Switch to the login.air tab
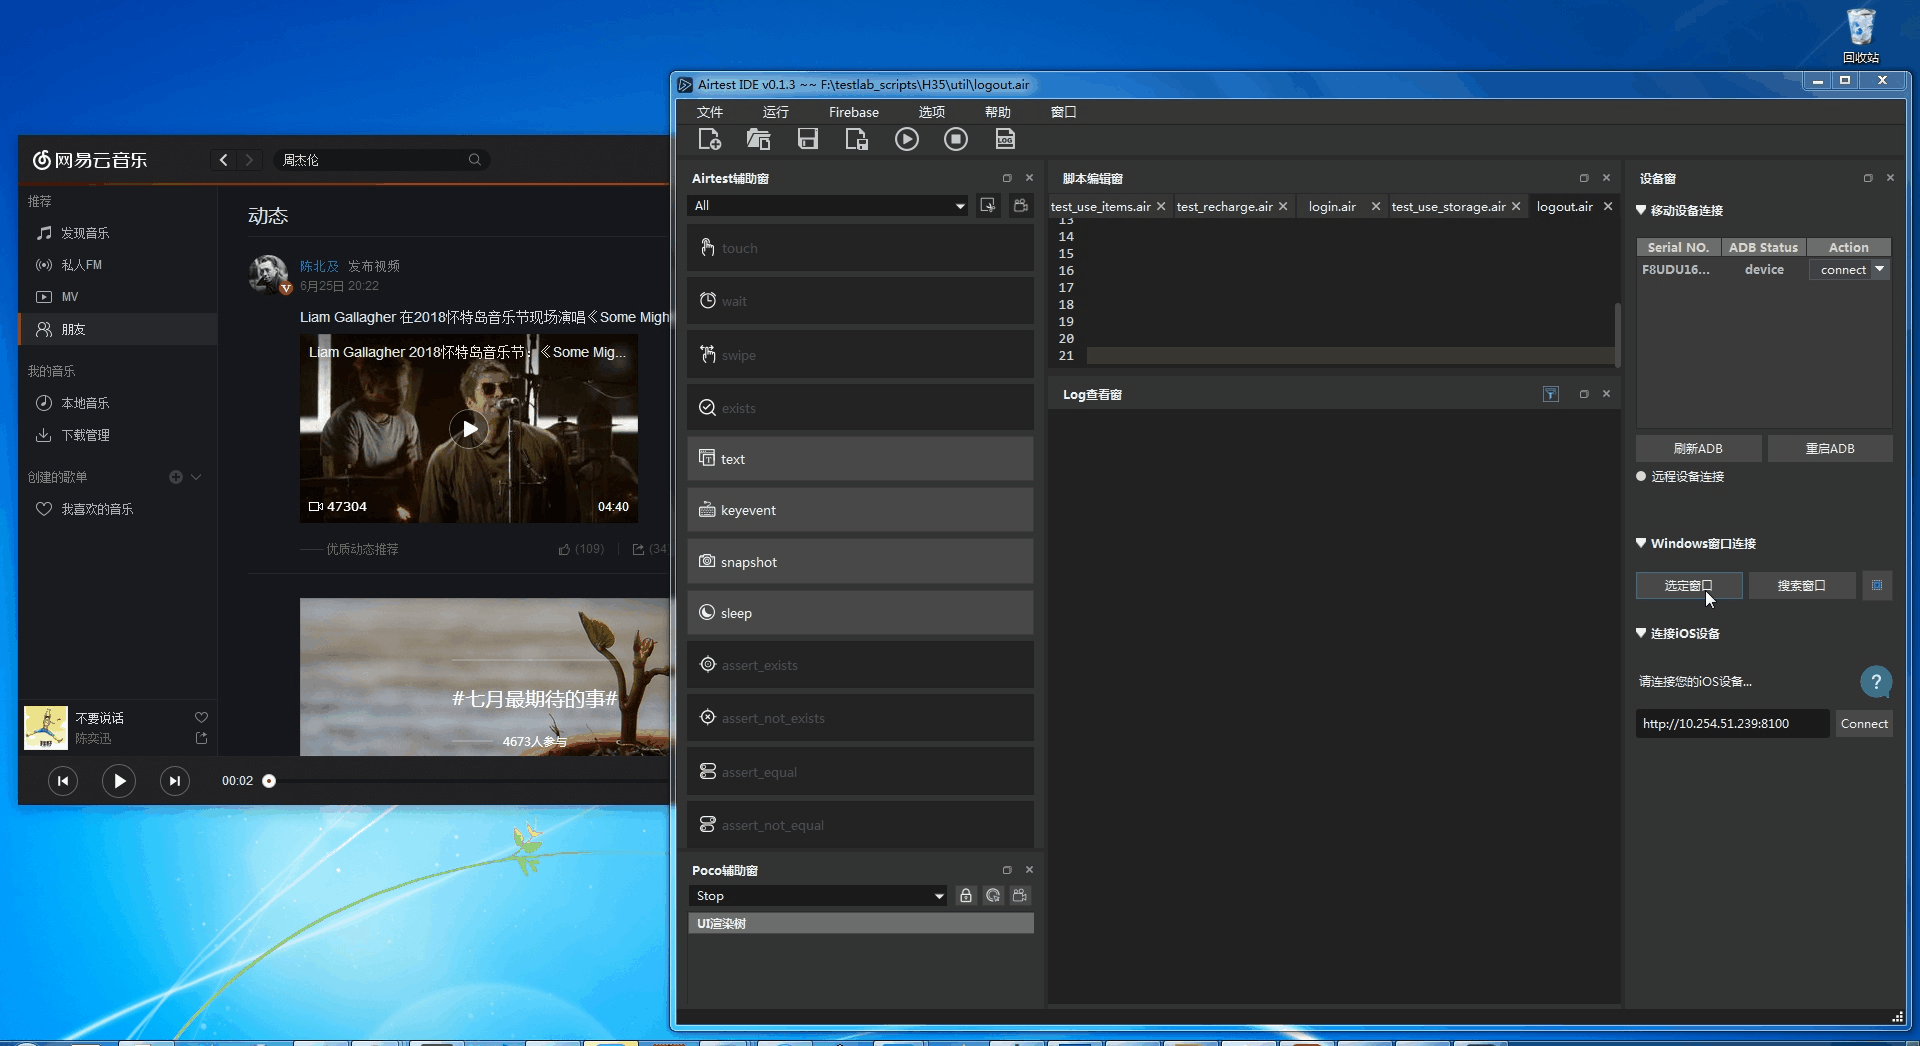The height and width of the screenshot is (1046, 1920). (1332, 207)
